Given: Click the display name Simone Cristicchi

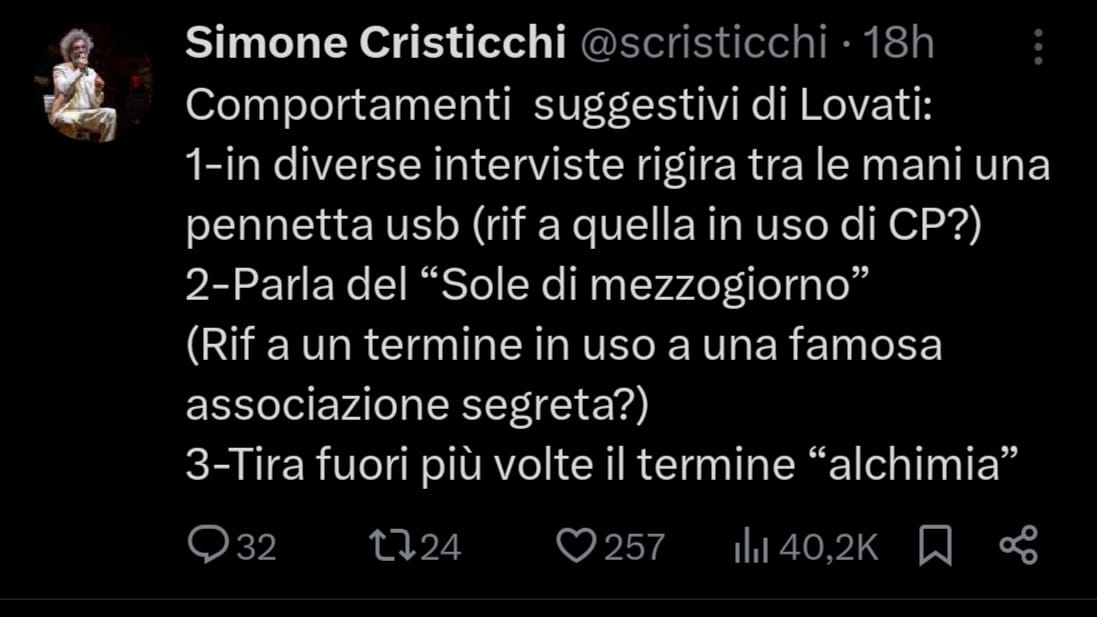Looking at the screenshot, I should coord(376,44).
